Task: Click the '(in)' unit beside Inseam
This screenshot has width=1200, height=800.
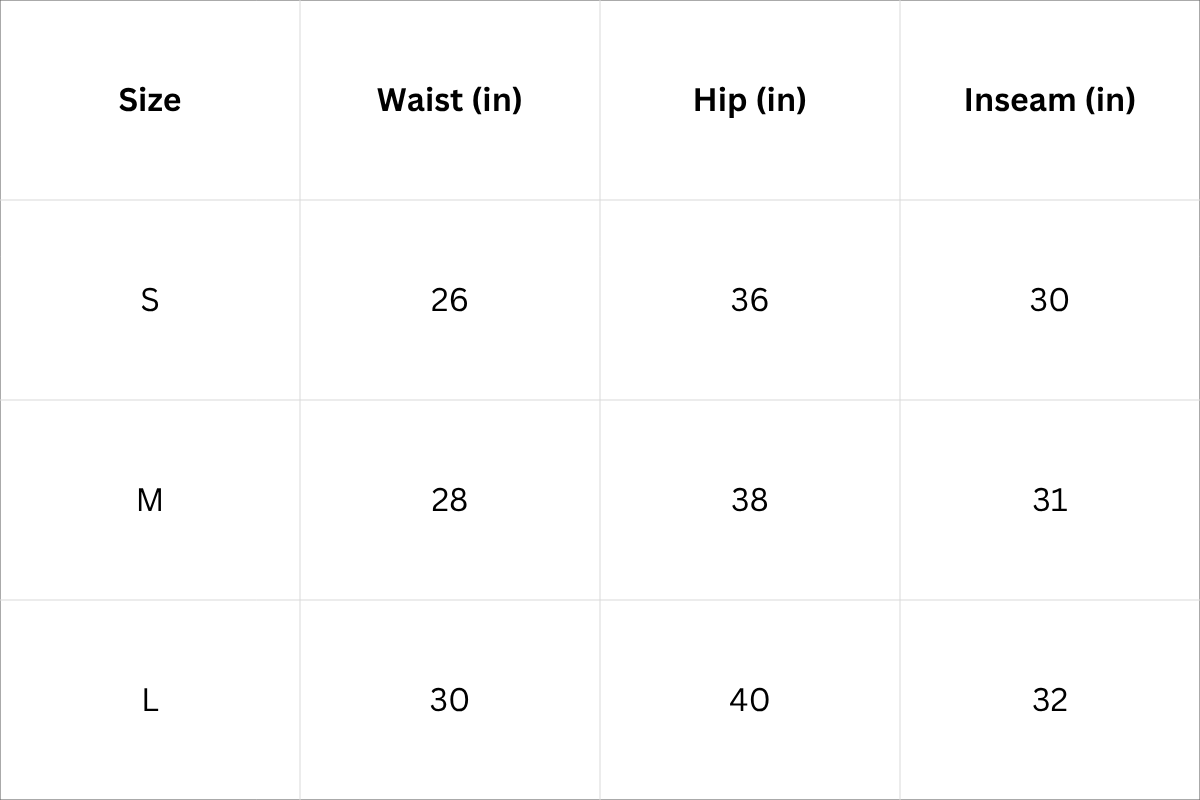Action: [x=1110, y=100]
